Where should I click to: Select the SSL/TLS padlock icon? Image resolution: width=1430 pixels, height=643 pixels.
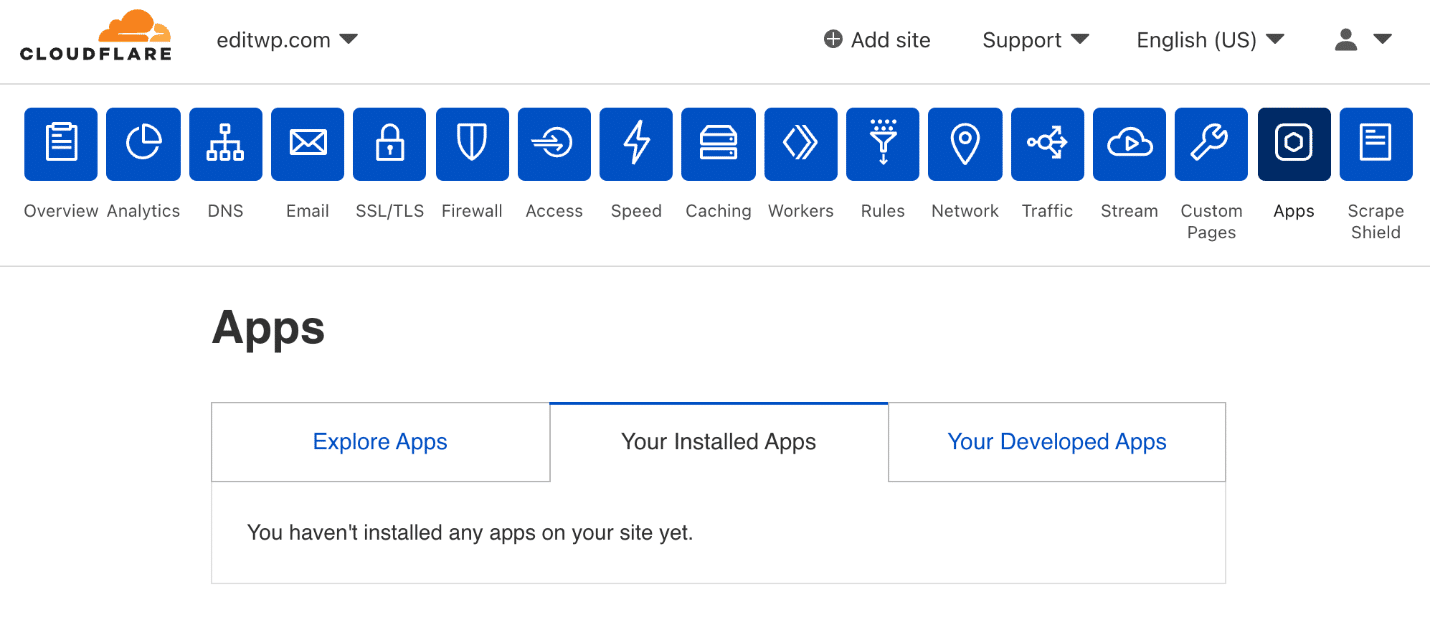tap(389, 144)
